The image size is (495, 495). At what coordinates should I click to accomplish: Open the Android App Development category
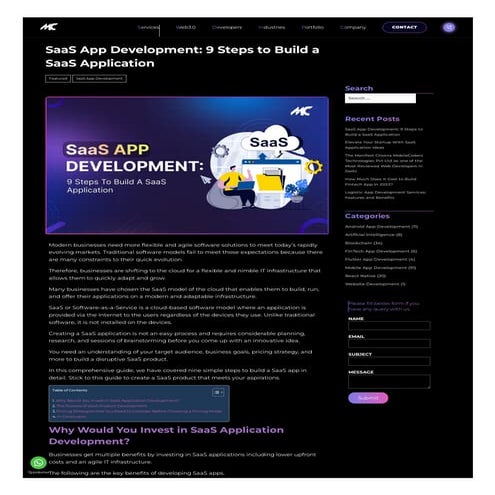[x=381, y=227]
